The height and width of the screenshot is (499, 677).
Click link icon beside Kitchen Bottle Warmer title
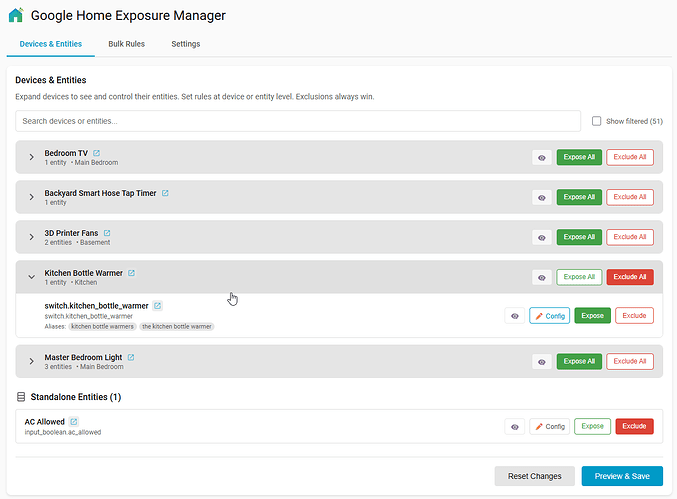(x=131, y=273)
